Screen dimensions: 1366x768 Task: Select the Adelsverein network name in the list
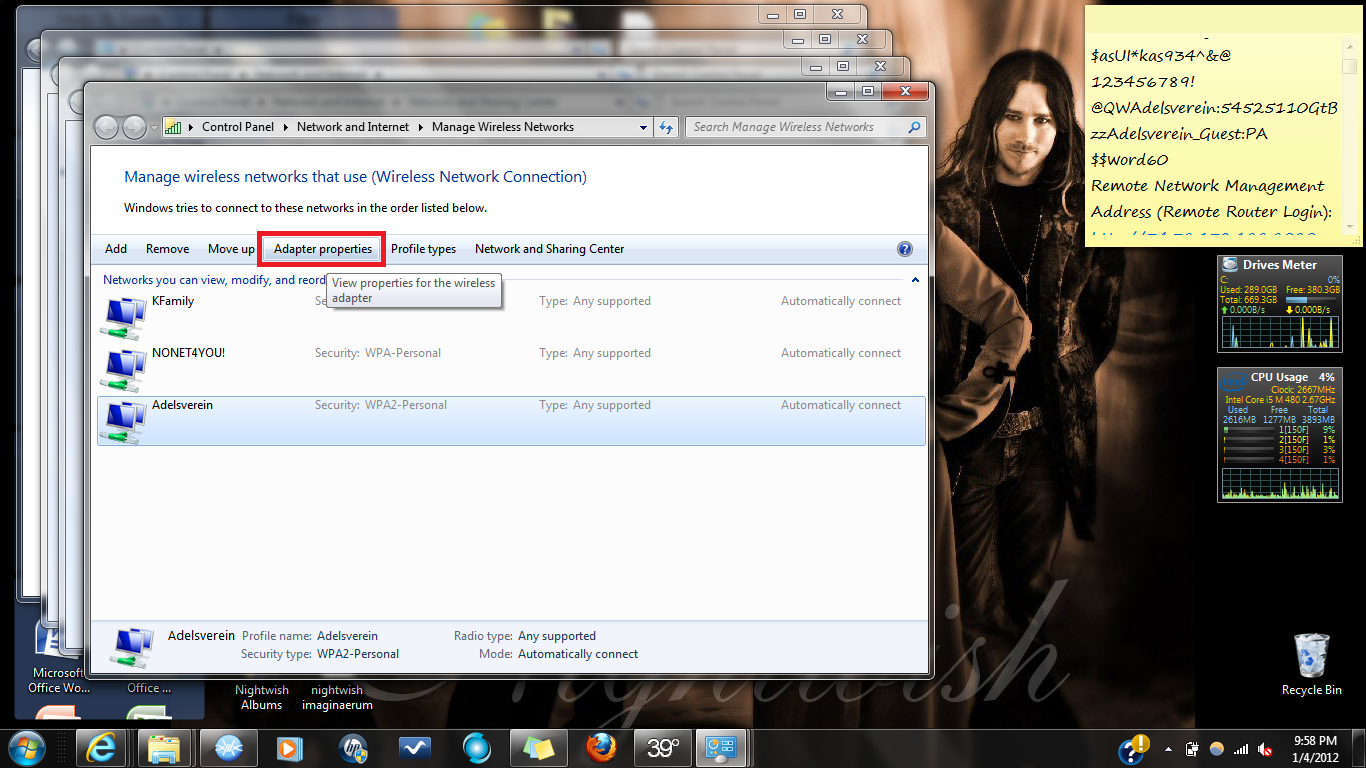pyautogui.click(x=182, y=405)
